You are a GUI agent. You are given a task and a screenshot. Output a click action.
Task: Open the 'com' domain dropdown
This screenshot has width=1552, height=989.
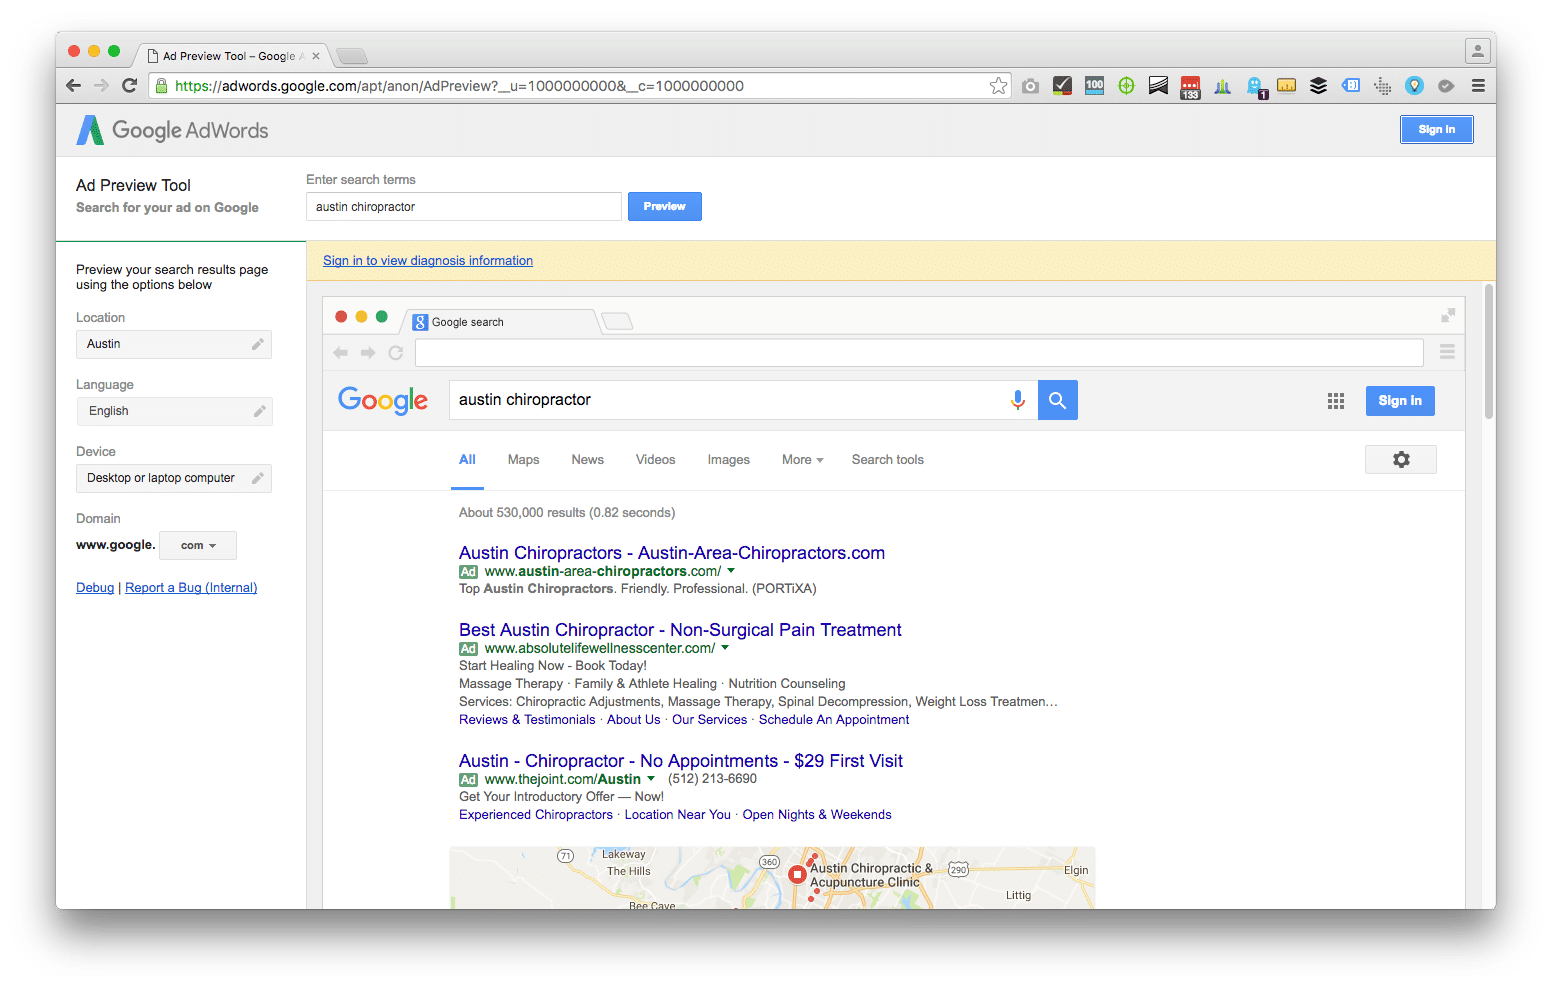197,545
